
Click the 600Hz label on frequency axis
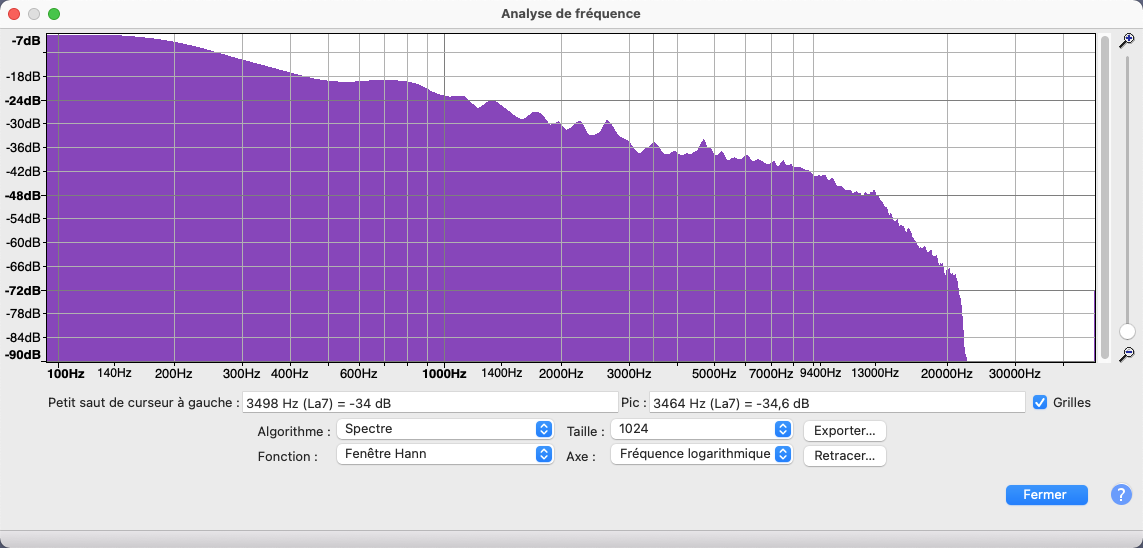[358, 374]
